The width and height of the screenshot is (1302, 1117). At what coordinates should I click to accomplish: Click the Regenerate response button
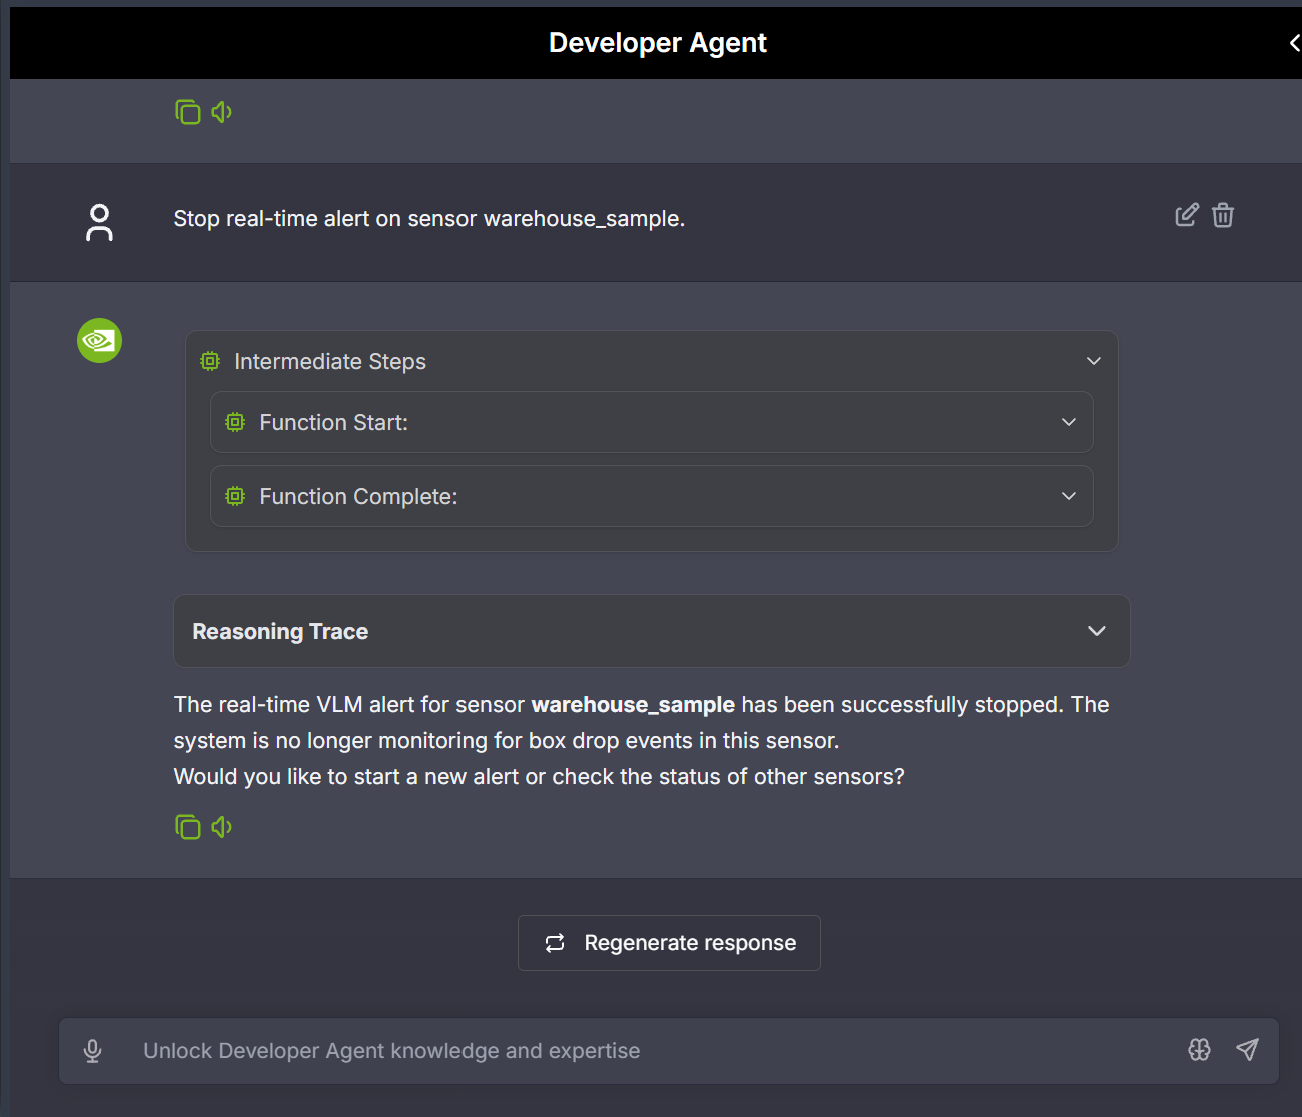(x=669, y=943)
